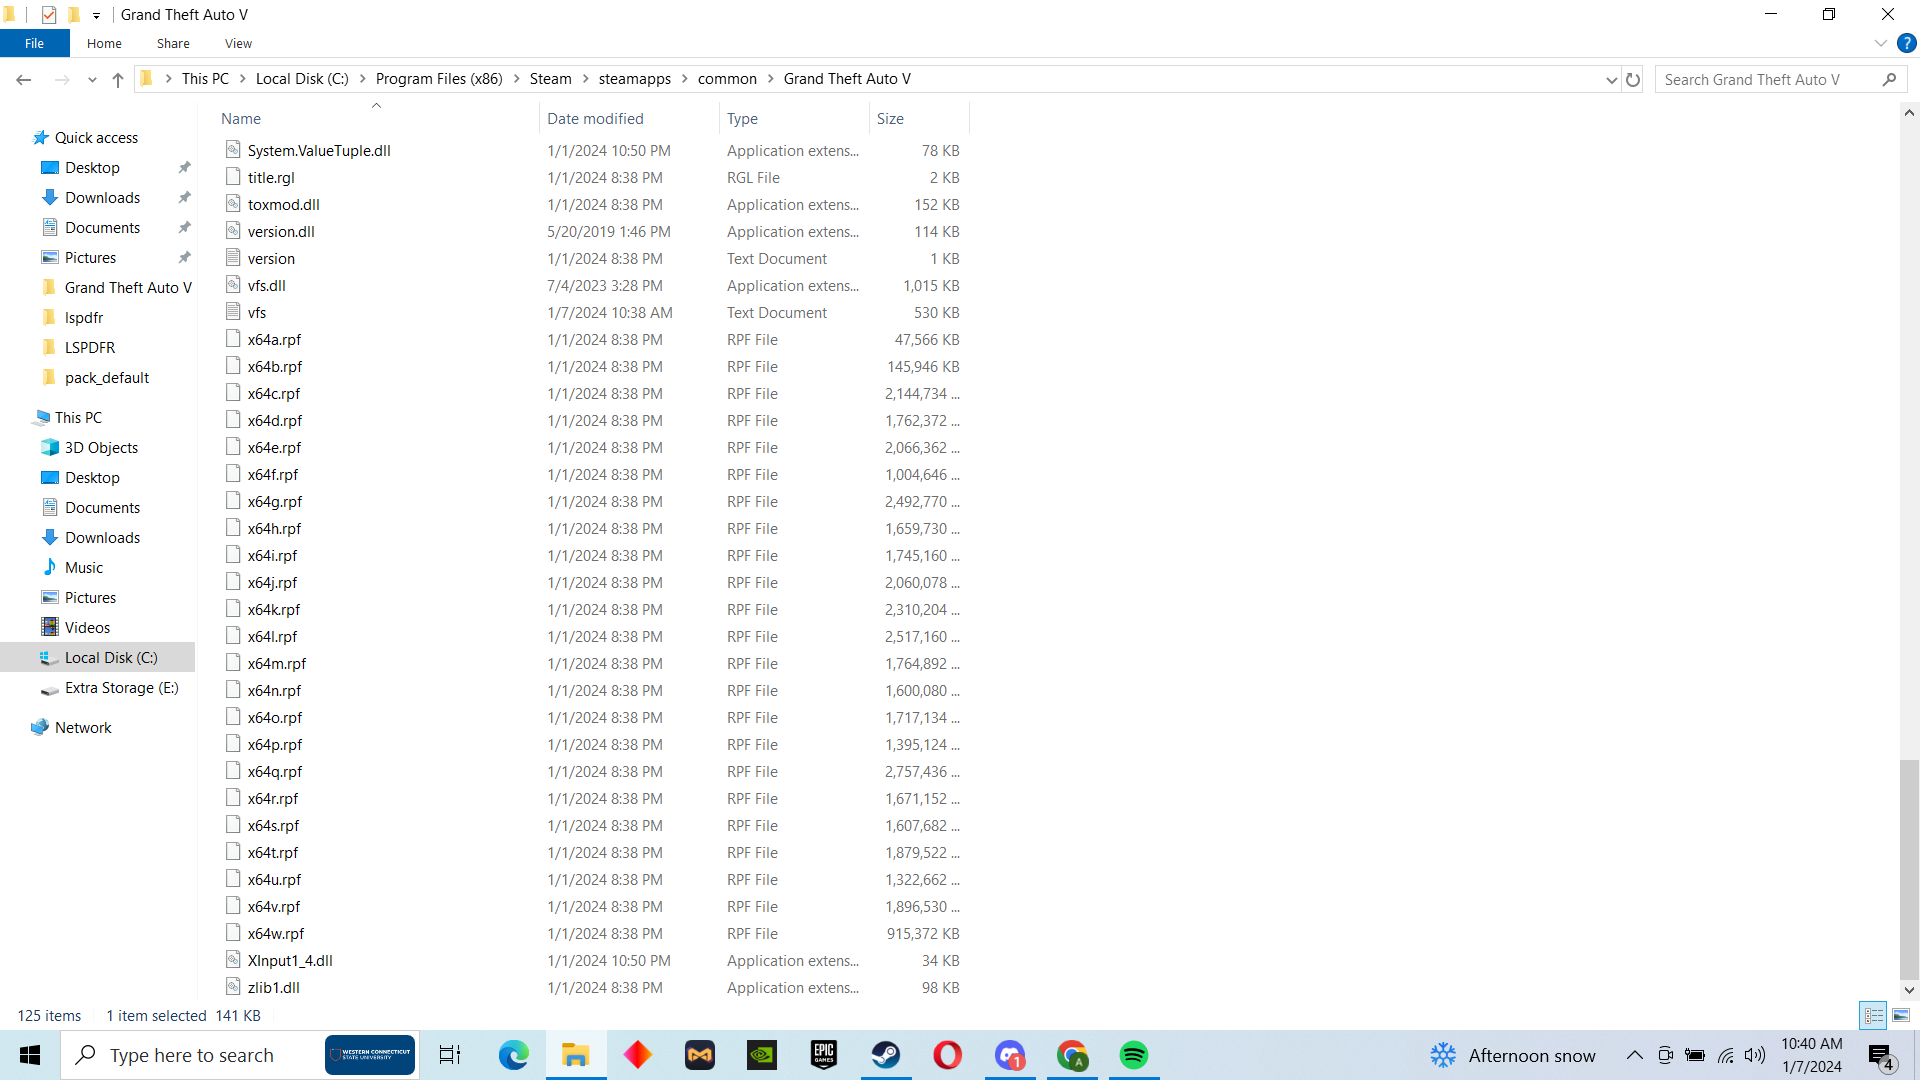
Task: Launch Epic Games from the taskbar
Action: tap(823, 1055)
